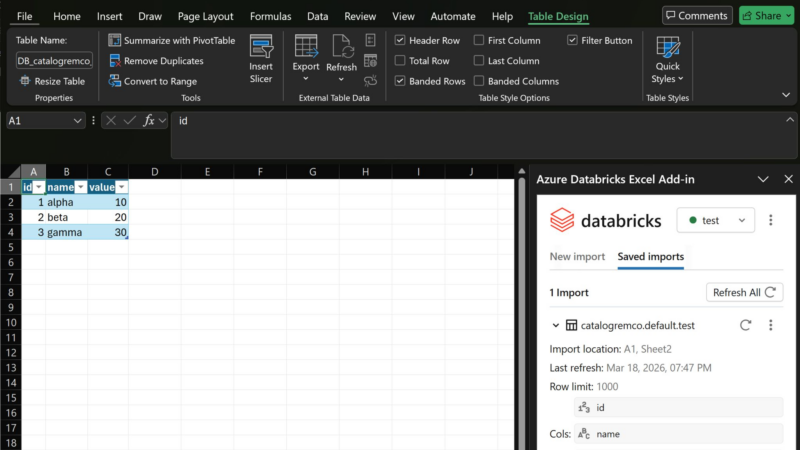Click the Refresh All button
The image size is (800, 450).
tap(744, 292)
